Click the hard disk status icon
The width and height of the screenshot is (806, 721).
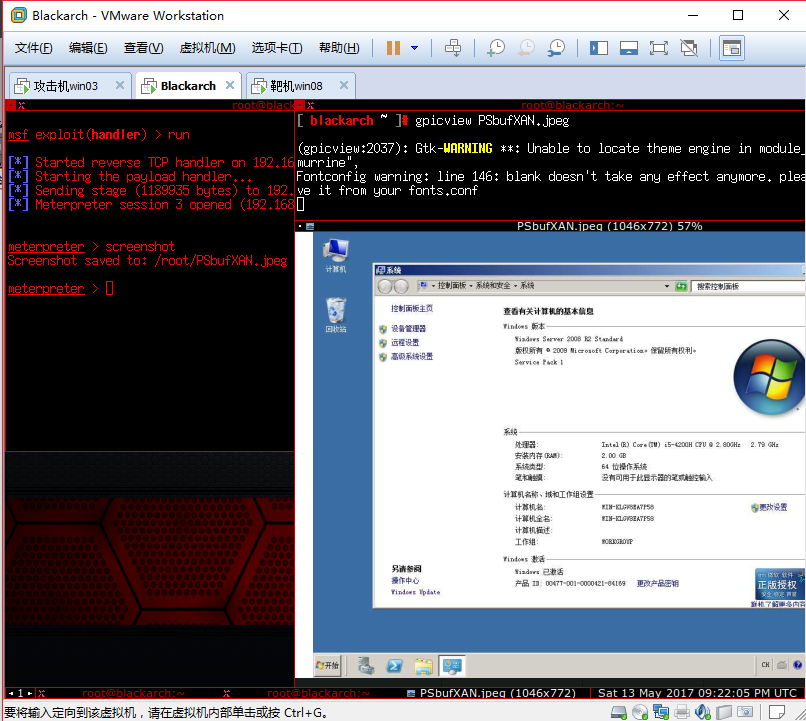[619, 712]
